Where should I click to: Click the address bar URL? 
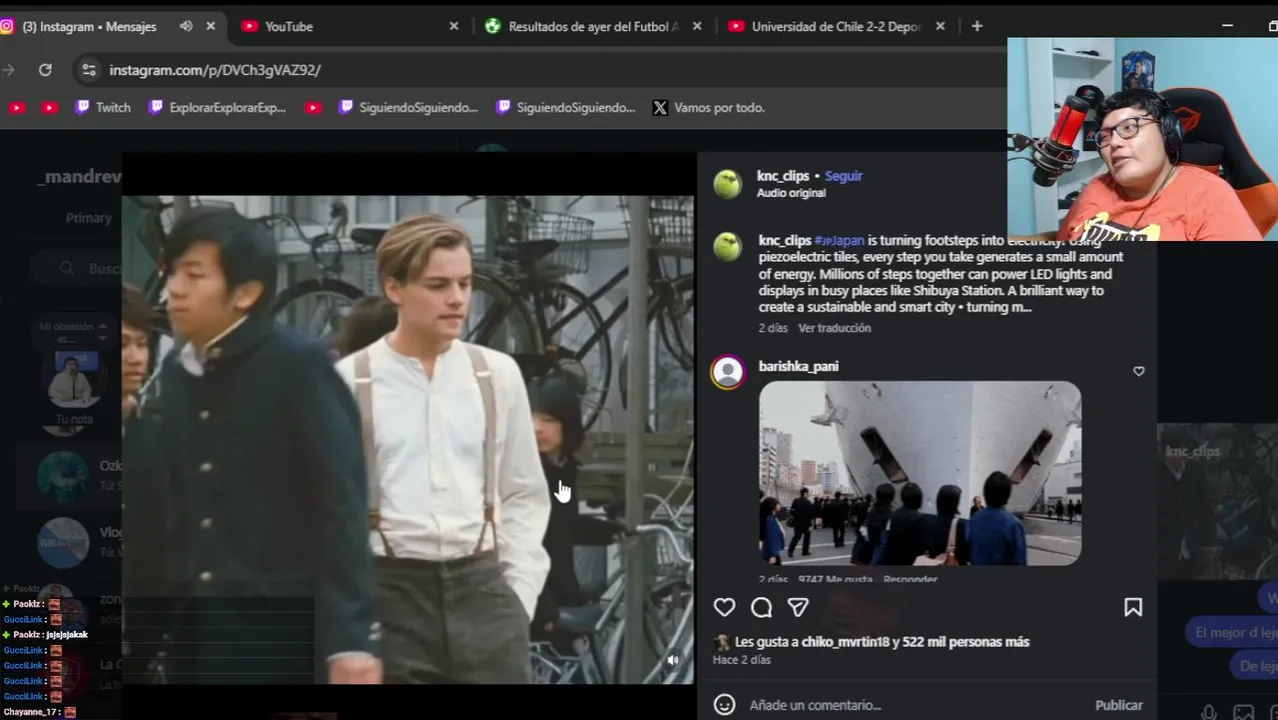(x=215, y=70)
